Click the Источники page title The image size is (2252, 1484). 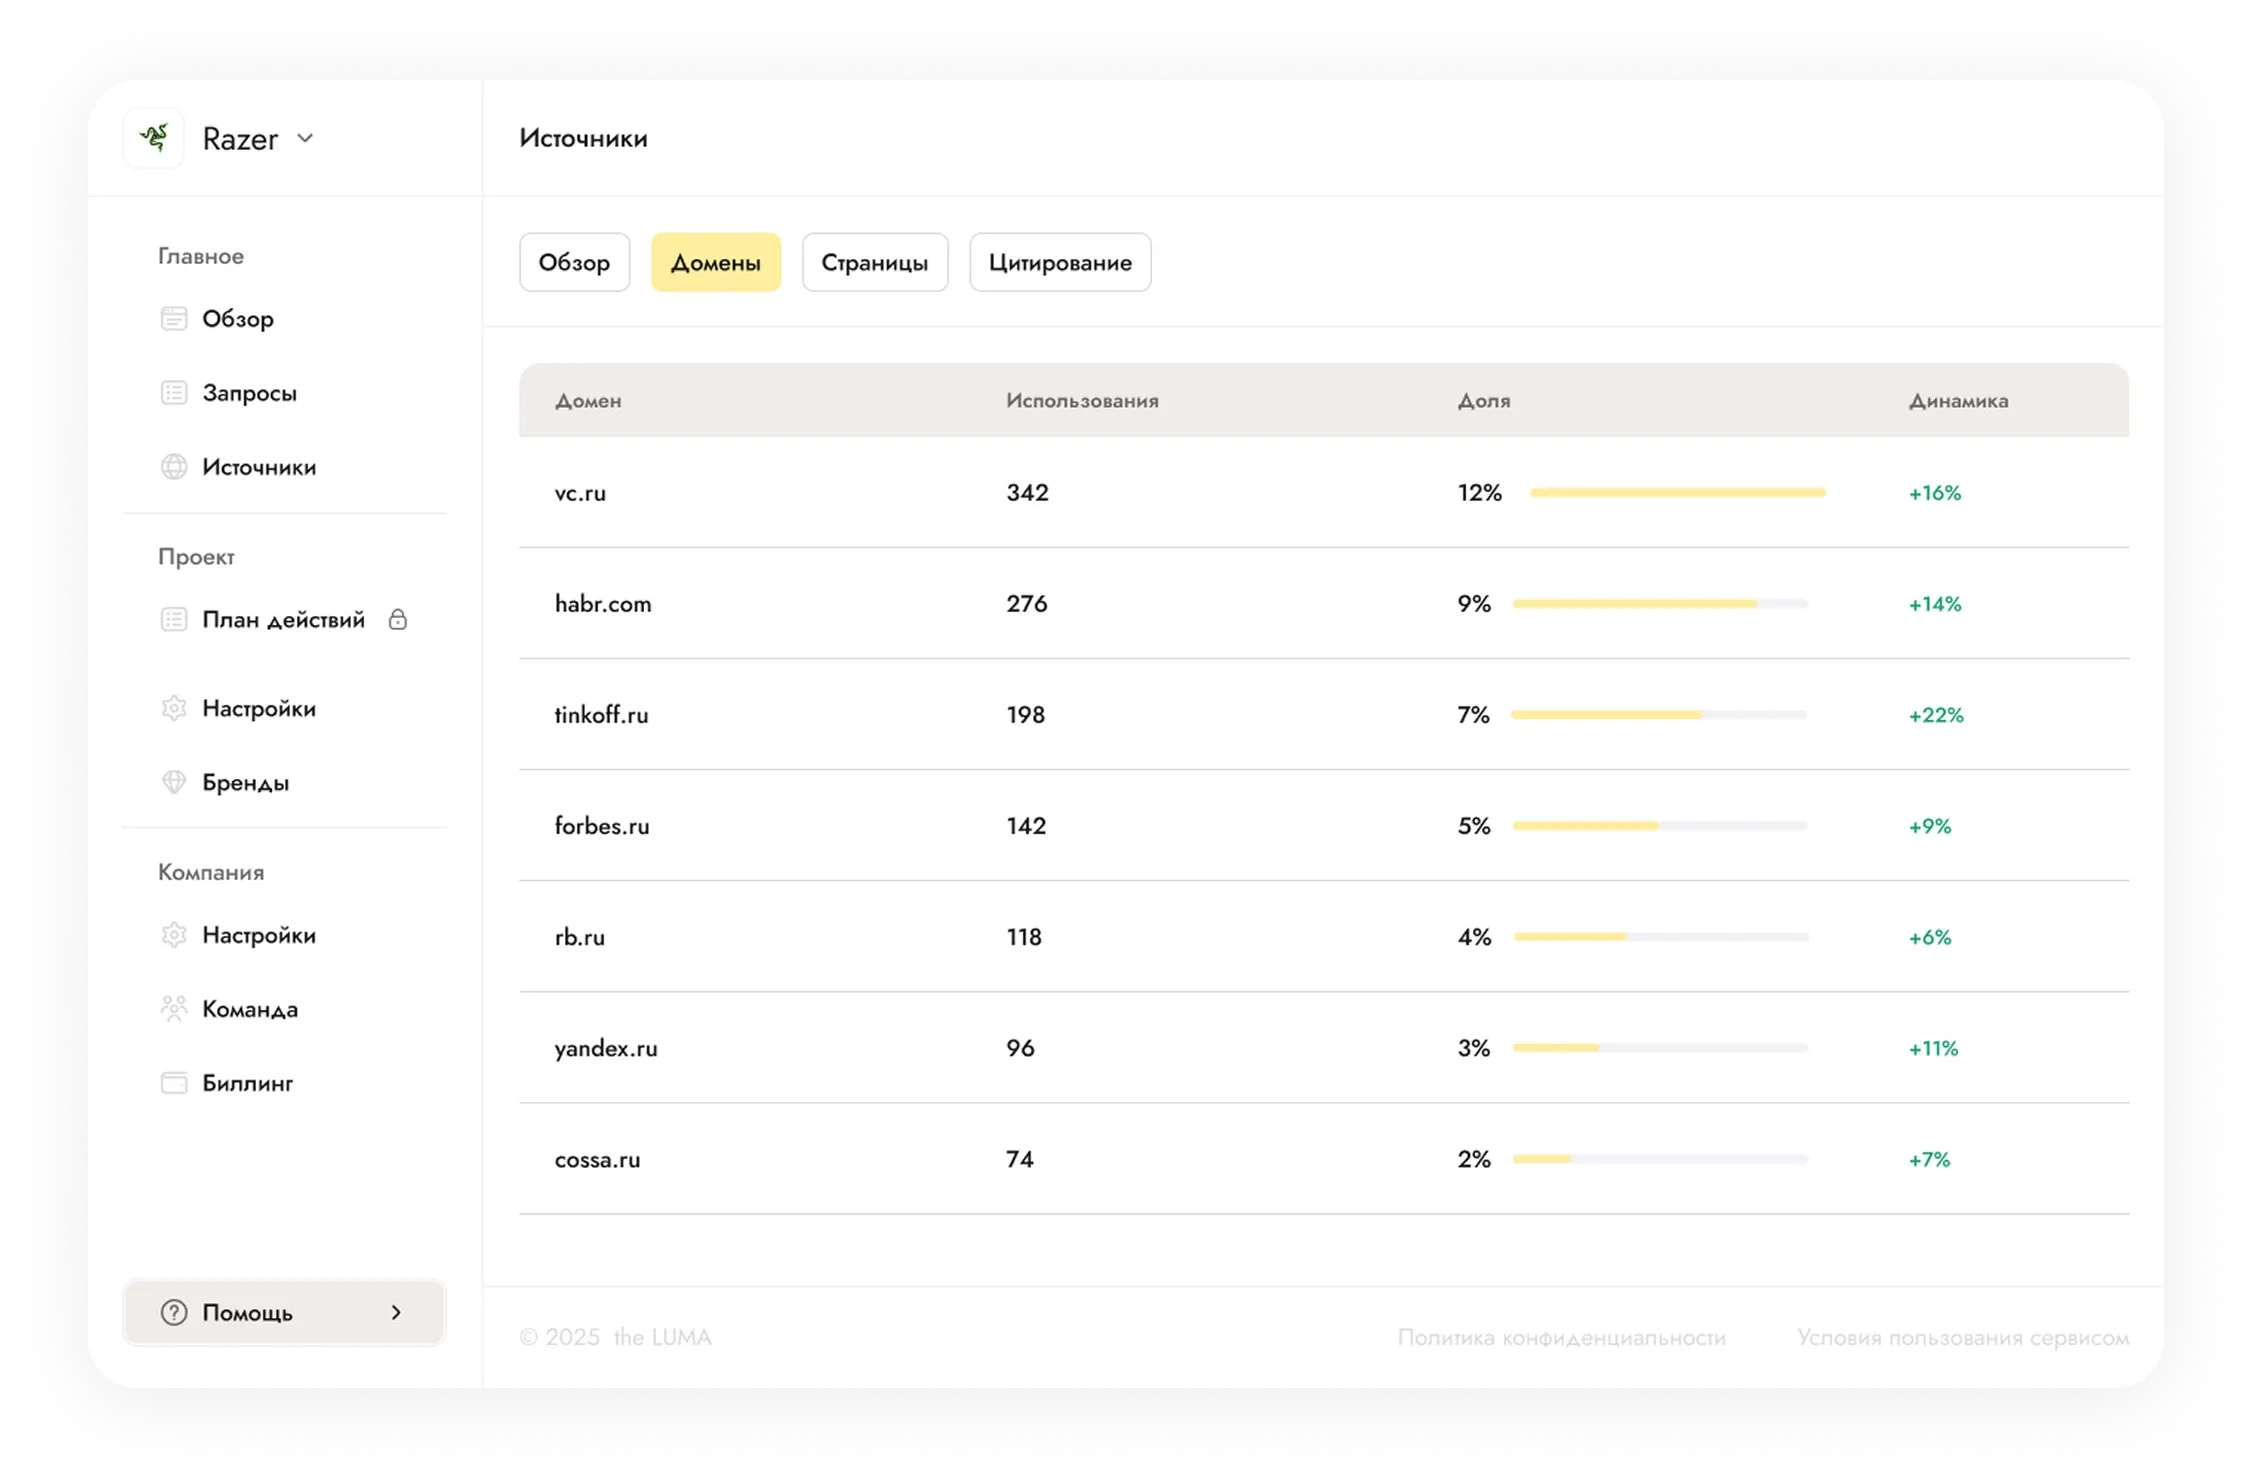tap(583, 138)
